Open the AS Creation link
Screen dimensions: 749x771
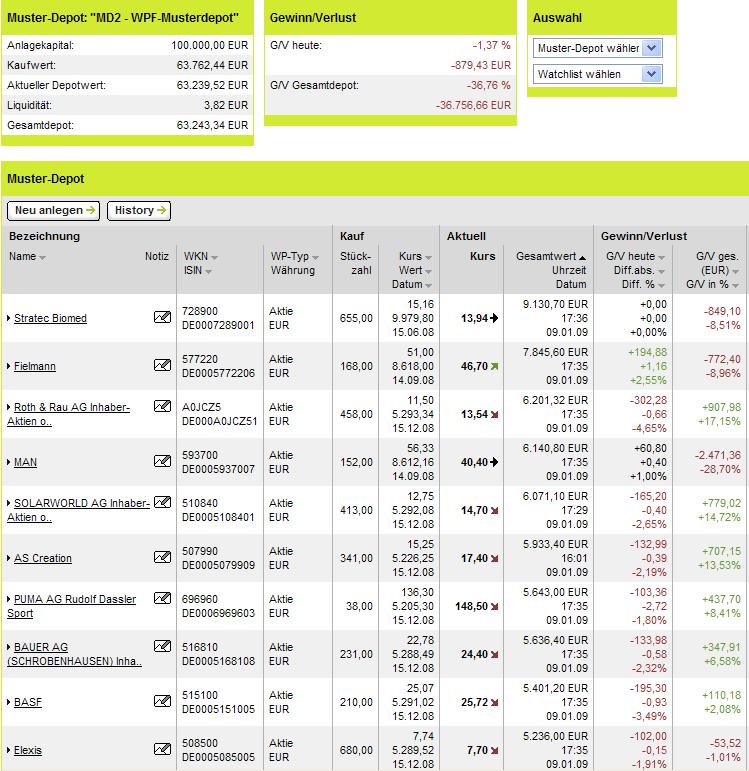coord(43,558)
